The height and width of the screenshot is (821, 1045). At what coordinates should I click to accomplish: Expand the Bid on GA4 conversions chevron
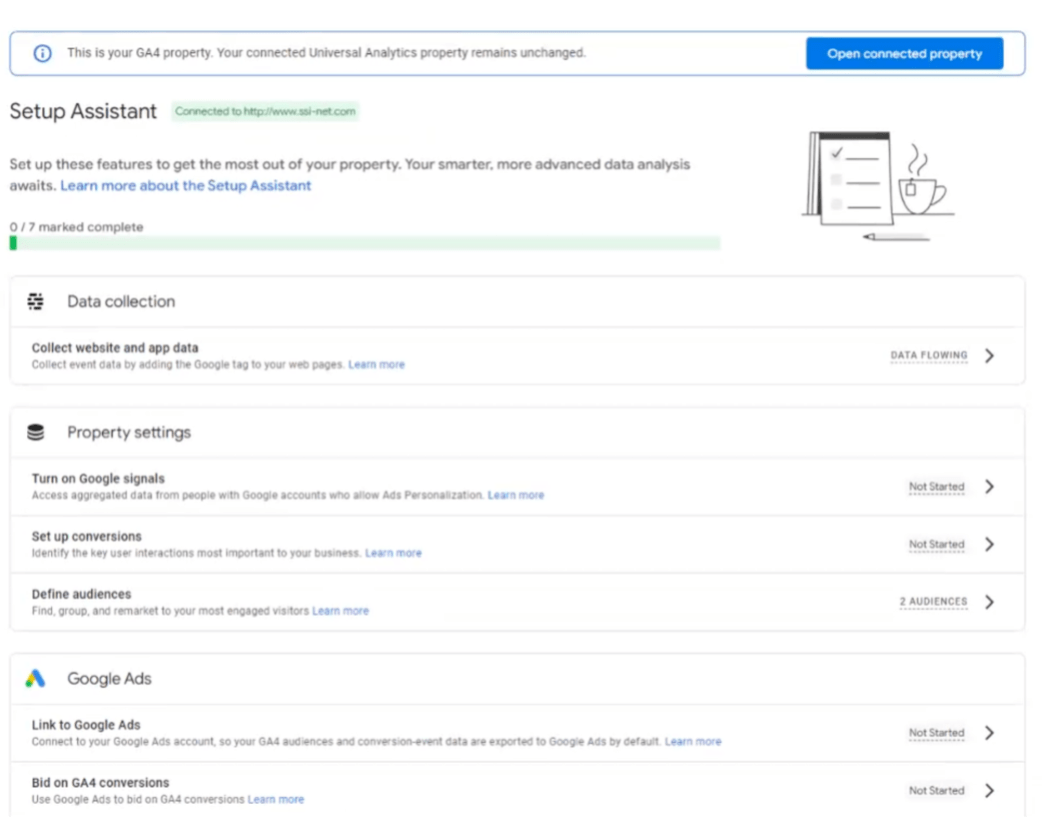click(x=990, y=791)
